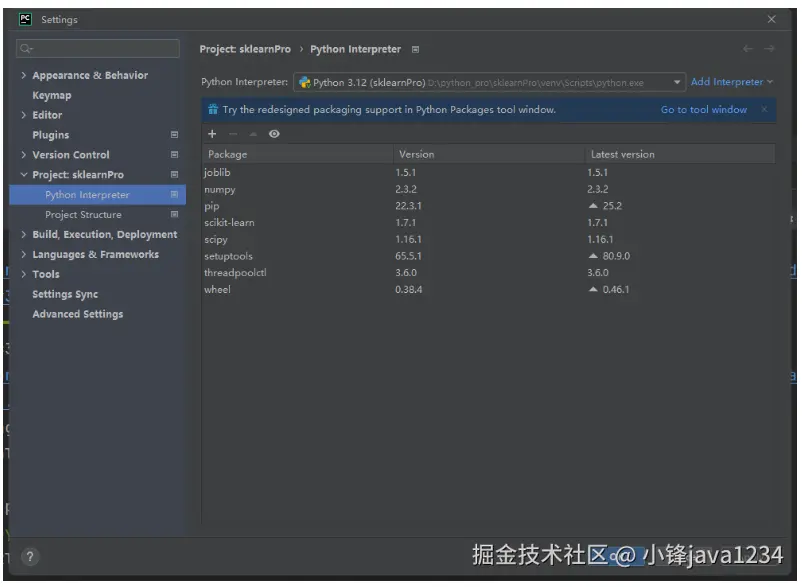Click the project marker icon beside Project: sklearnPro
Image resolution: width=802 pixels, height=587 pixels.
[x=174, y=175]
